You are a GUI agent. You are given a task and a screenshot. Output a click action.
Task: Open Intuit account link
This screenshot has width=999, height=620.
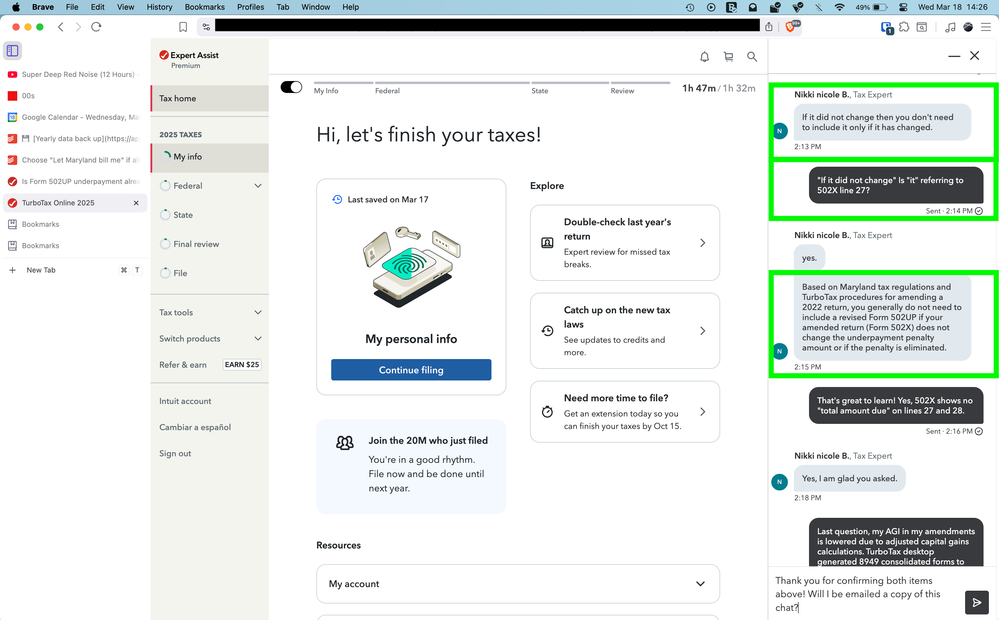tap(185, 401)
